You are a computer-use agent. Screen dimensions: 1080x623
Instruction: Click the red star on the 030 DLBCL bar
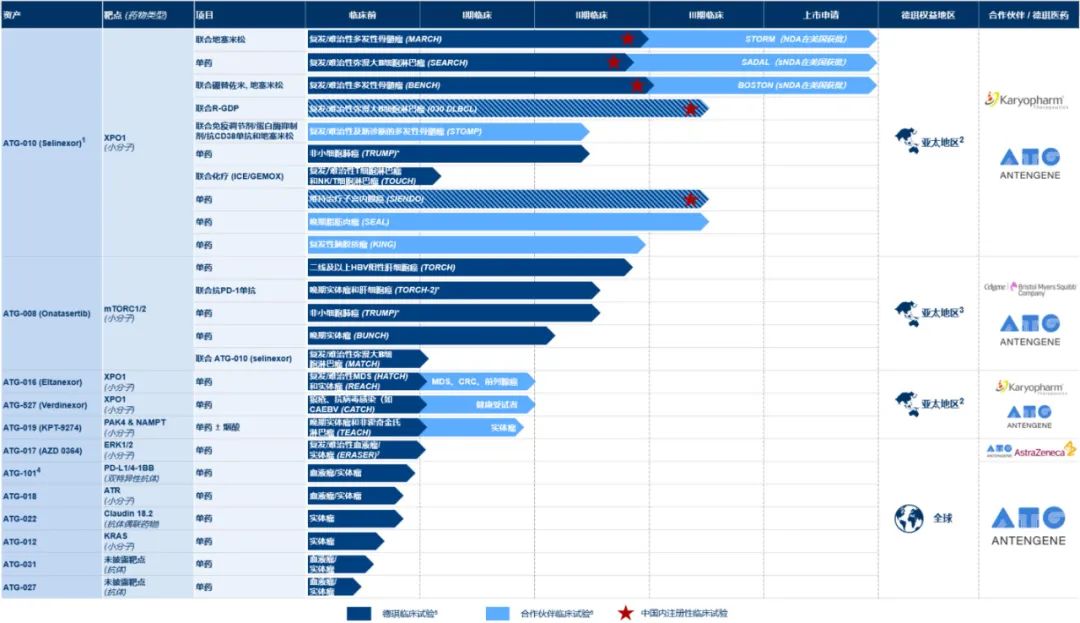click(x=690, y=108)
